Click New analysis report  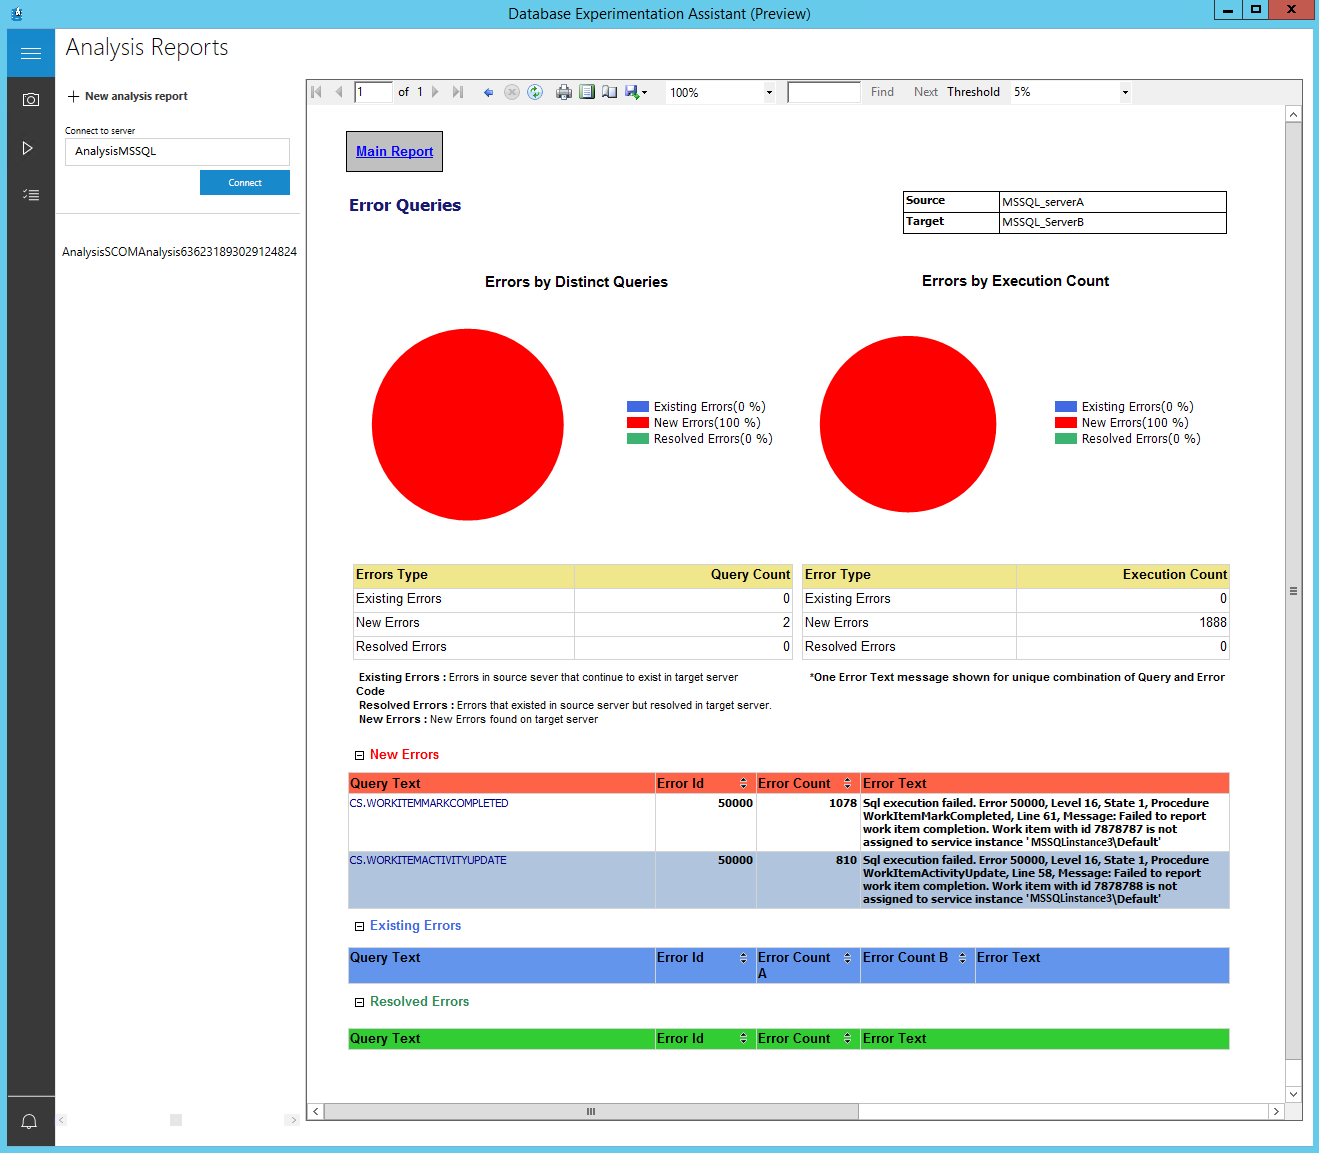point(128,96)
